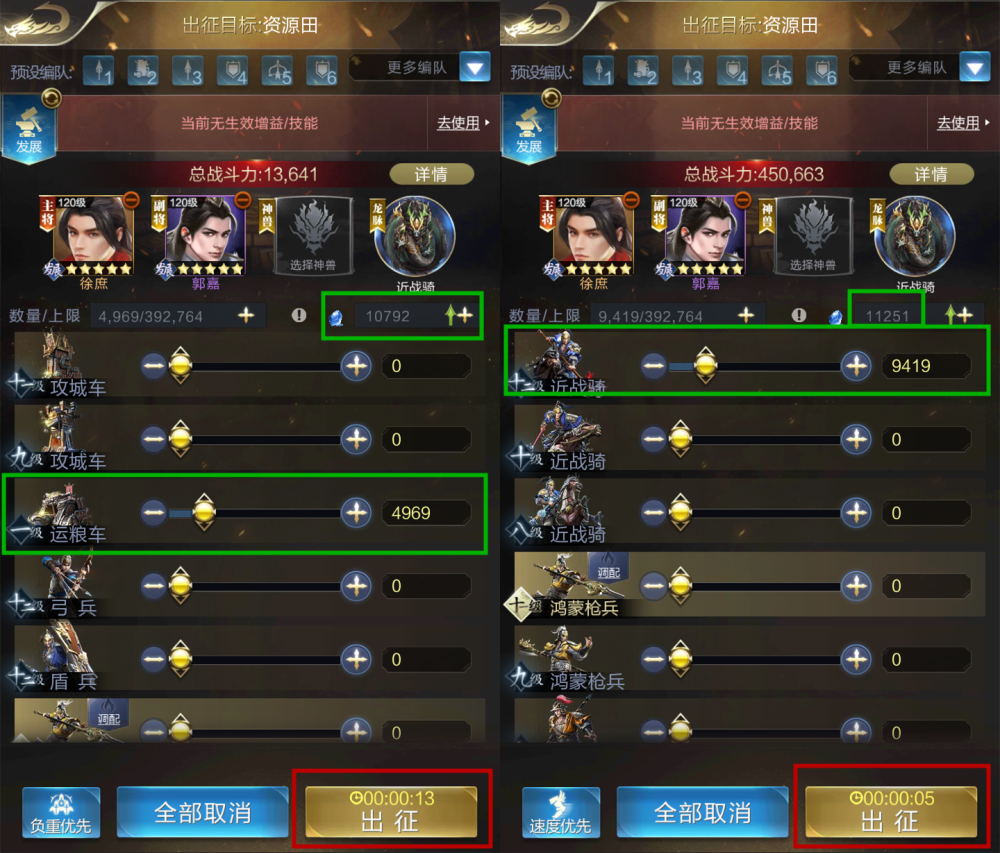The width and height of the screenshot is (1000, 853).
Task: Toggle the 速度优先 priority button
Action: point(561,812)
